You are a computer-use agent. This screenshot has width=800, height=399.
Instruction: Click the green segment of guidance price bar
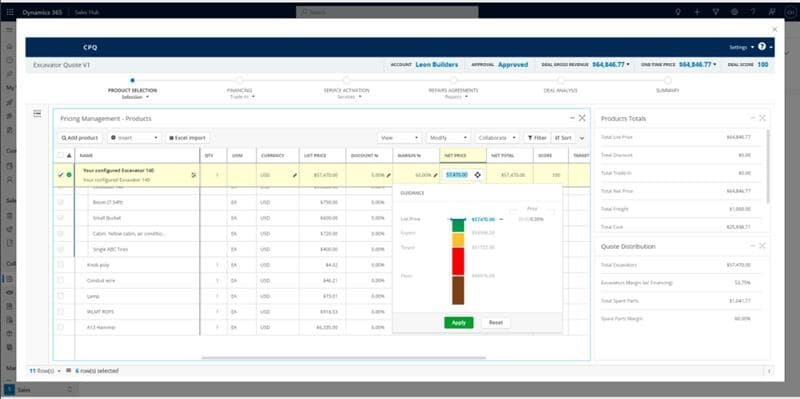tap(458, 225)
